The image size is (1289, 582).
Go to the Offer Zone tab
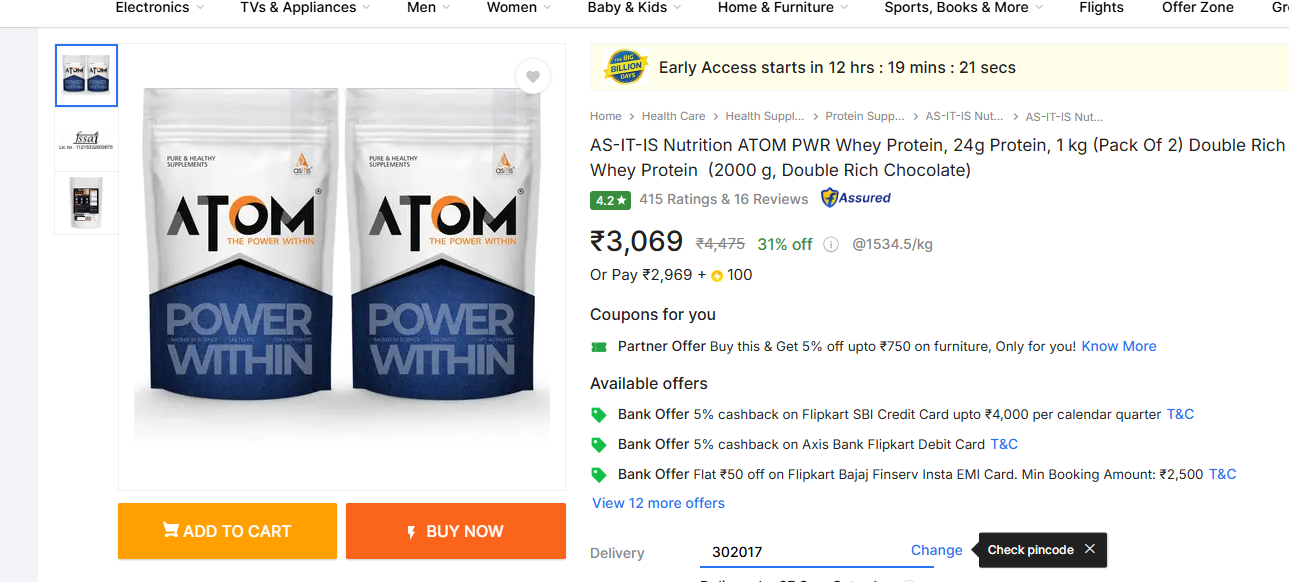click(x=1197, y=8)
